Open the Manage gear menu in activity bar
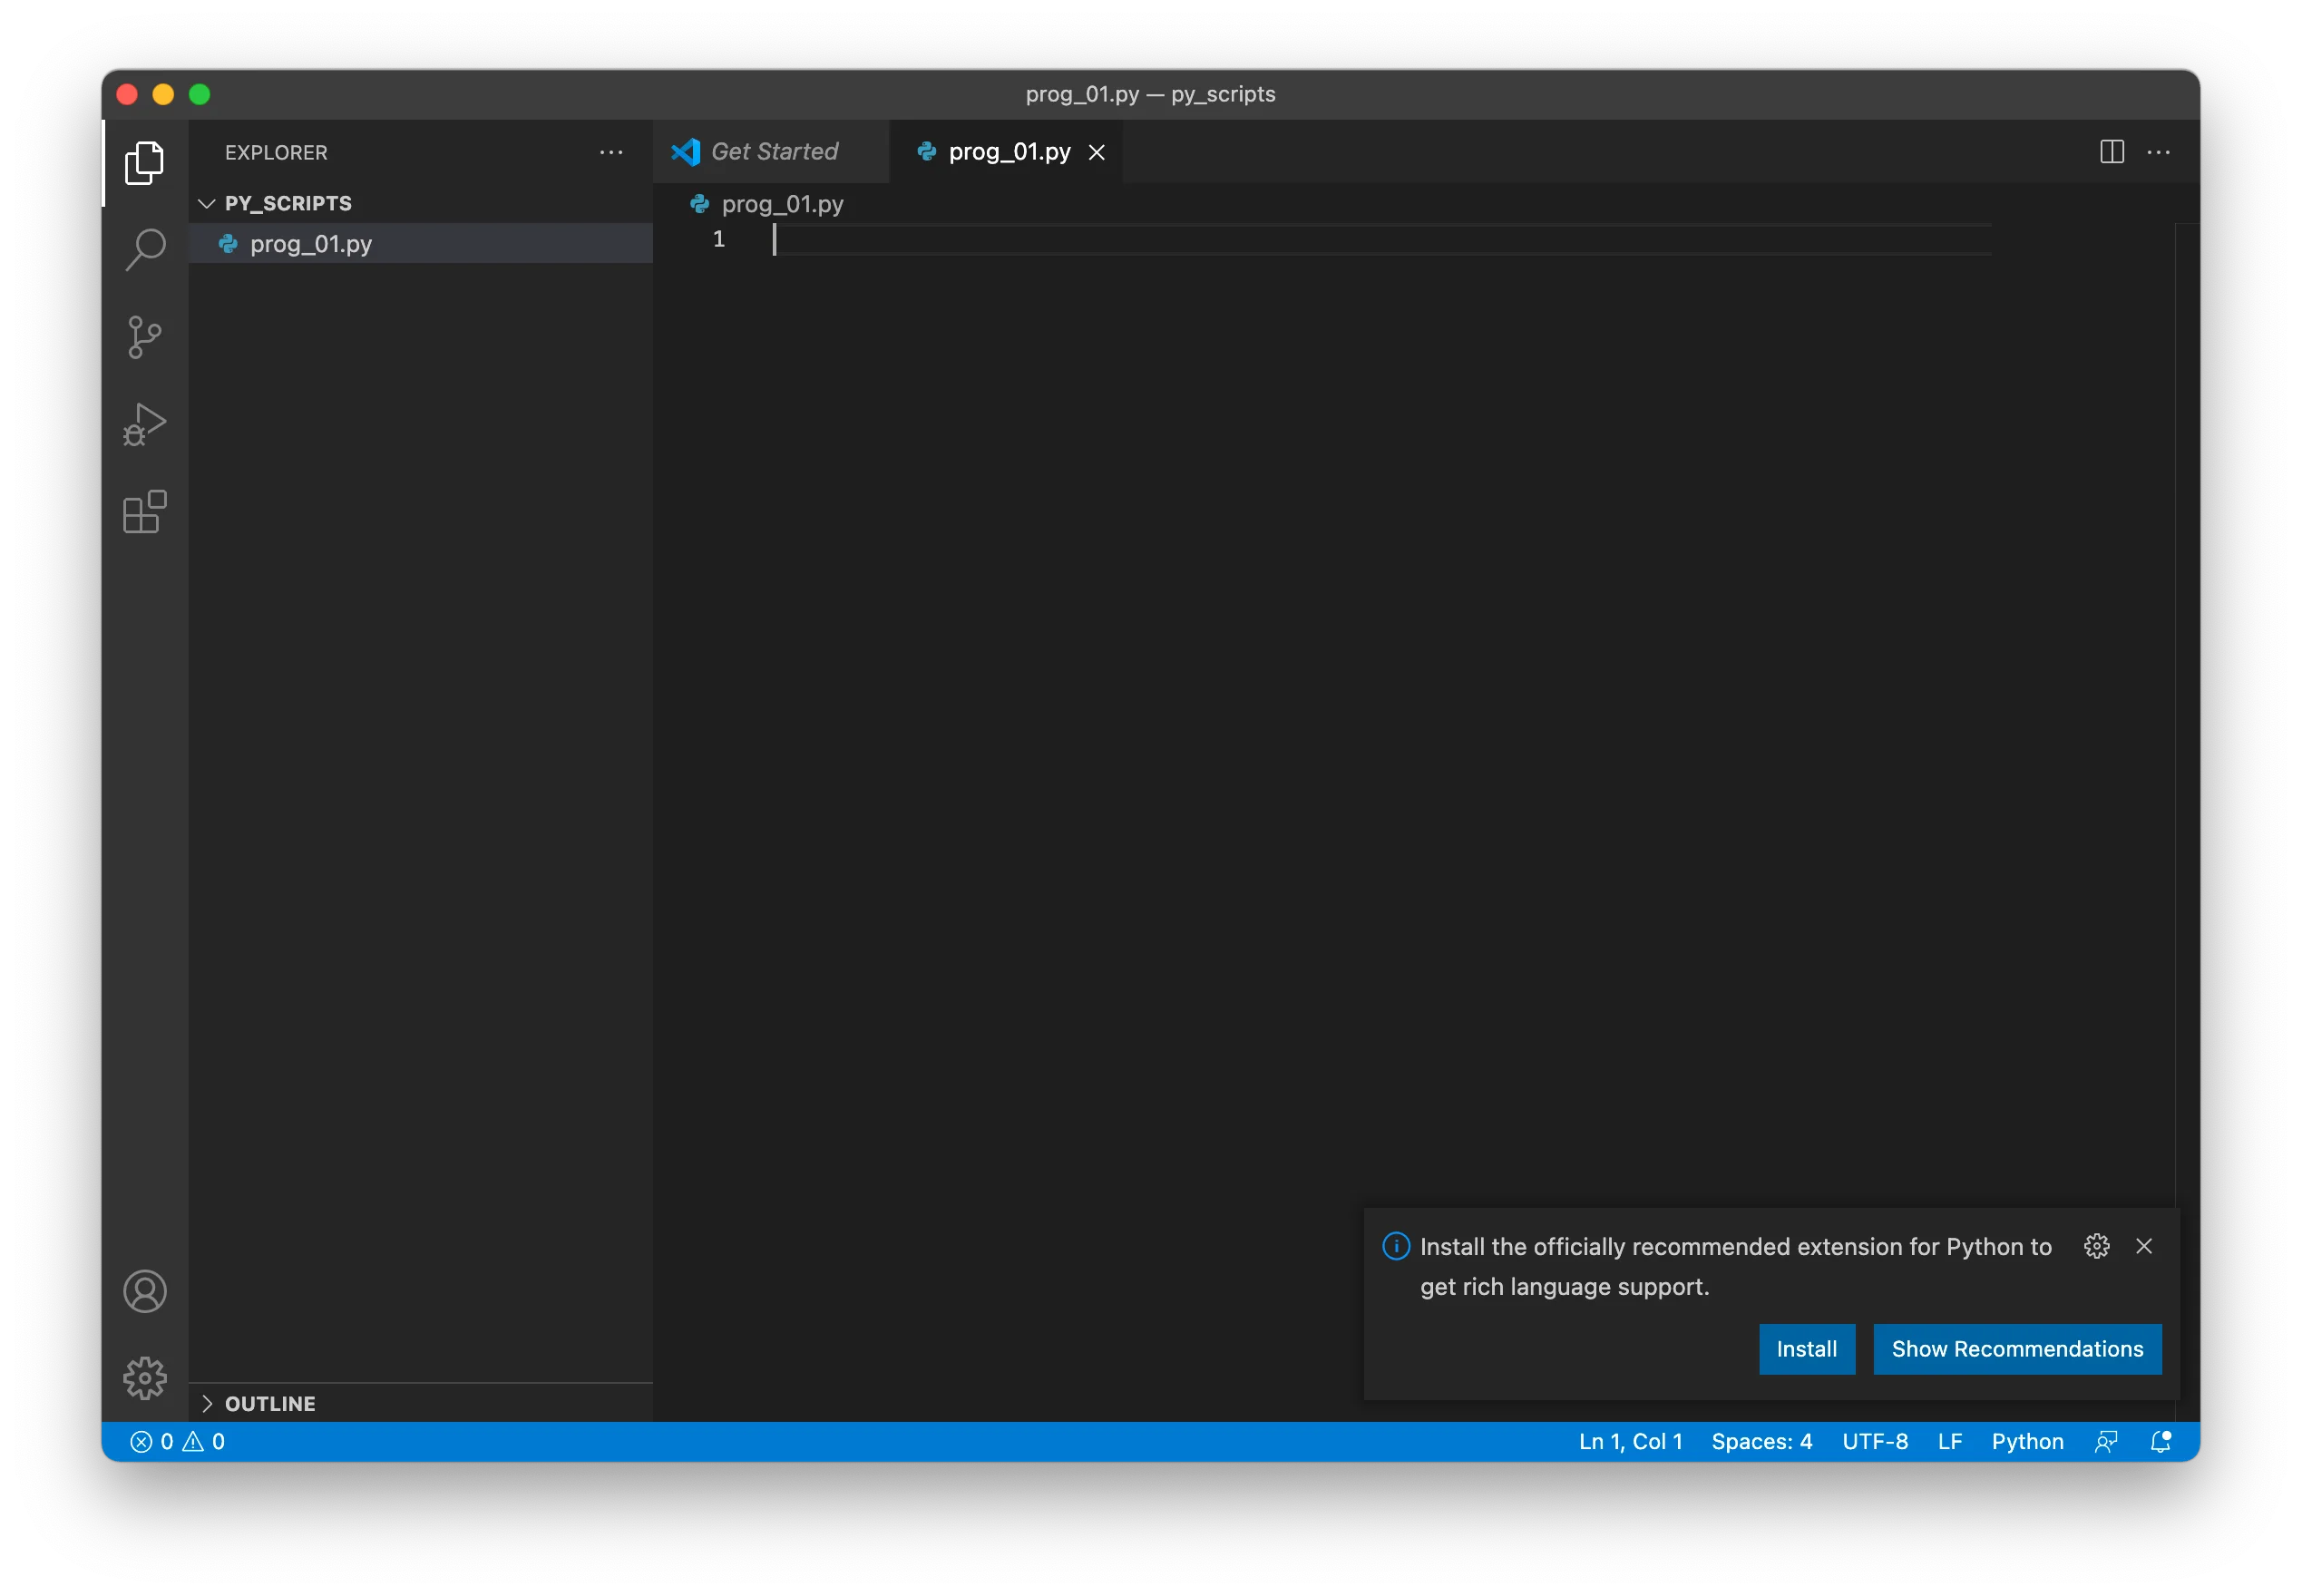Screen dimensions: 2302x1596 [x=145, y=1378]
